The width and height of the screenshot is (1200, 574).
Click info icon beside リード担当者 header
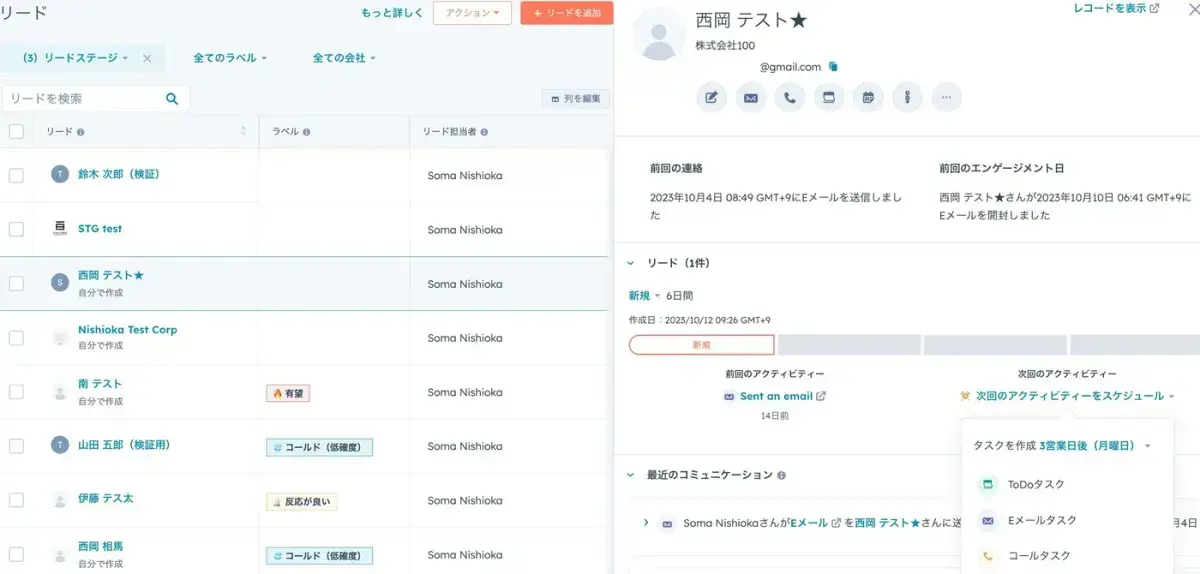(x=484, y=132)
